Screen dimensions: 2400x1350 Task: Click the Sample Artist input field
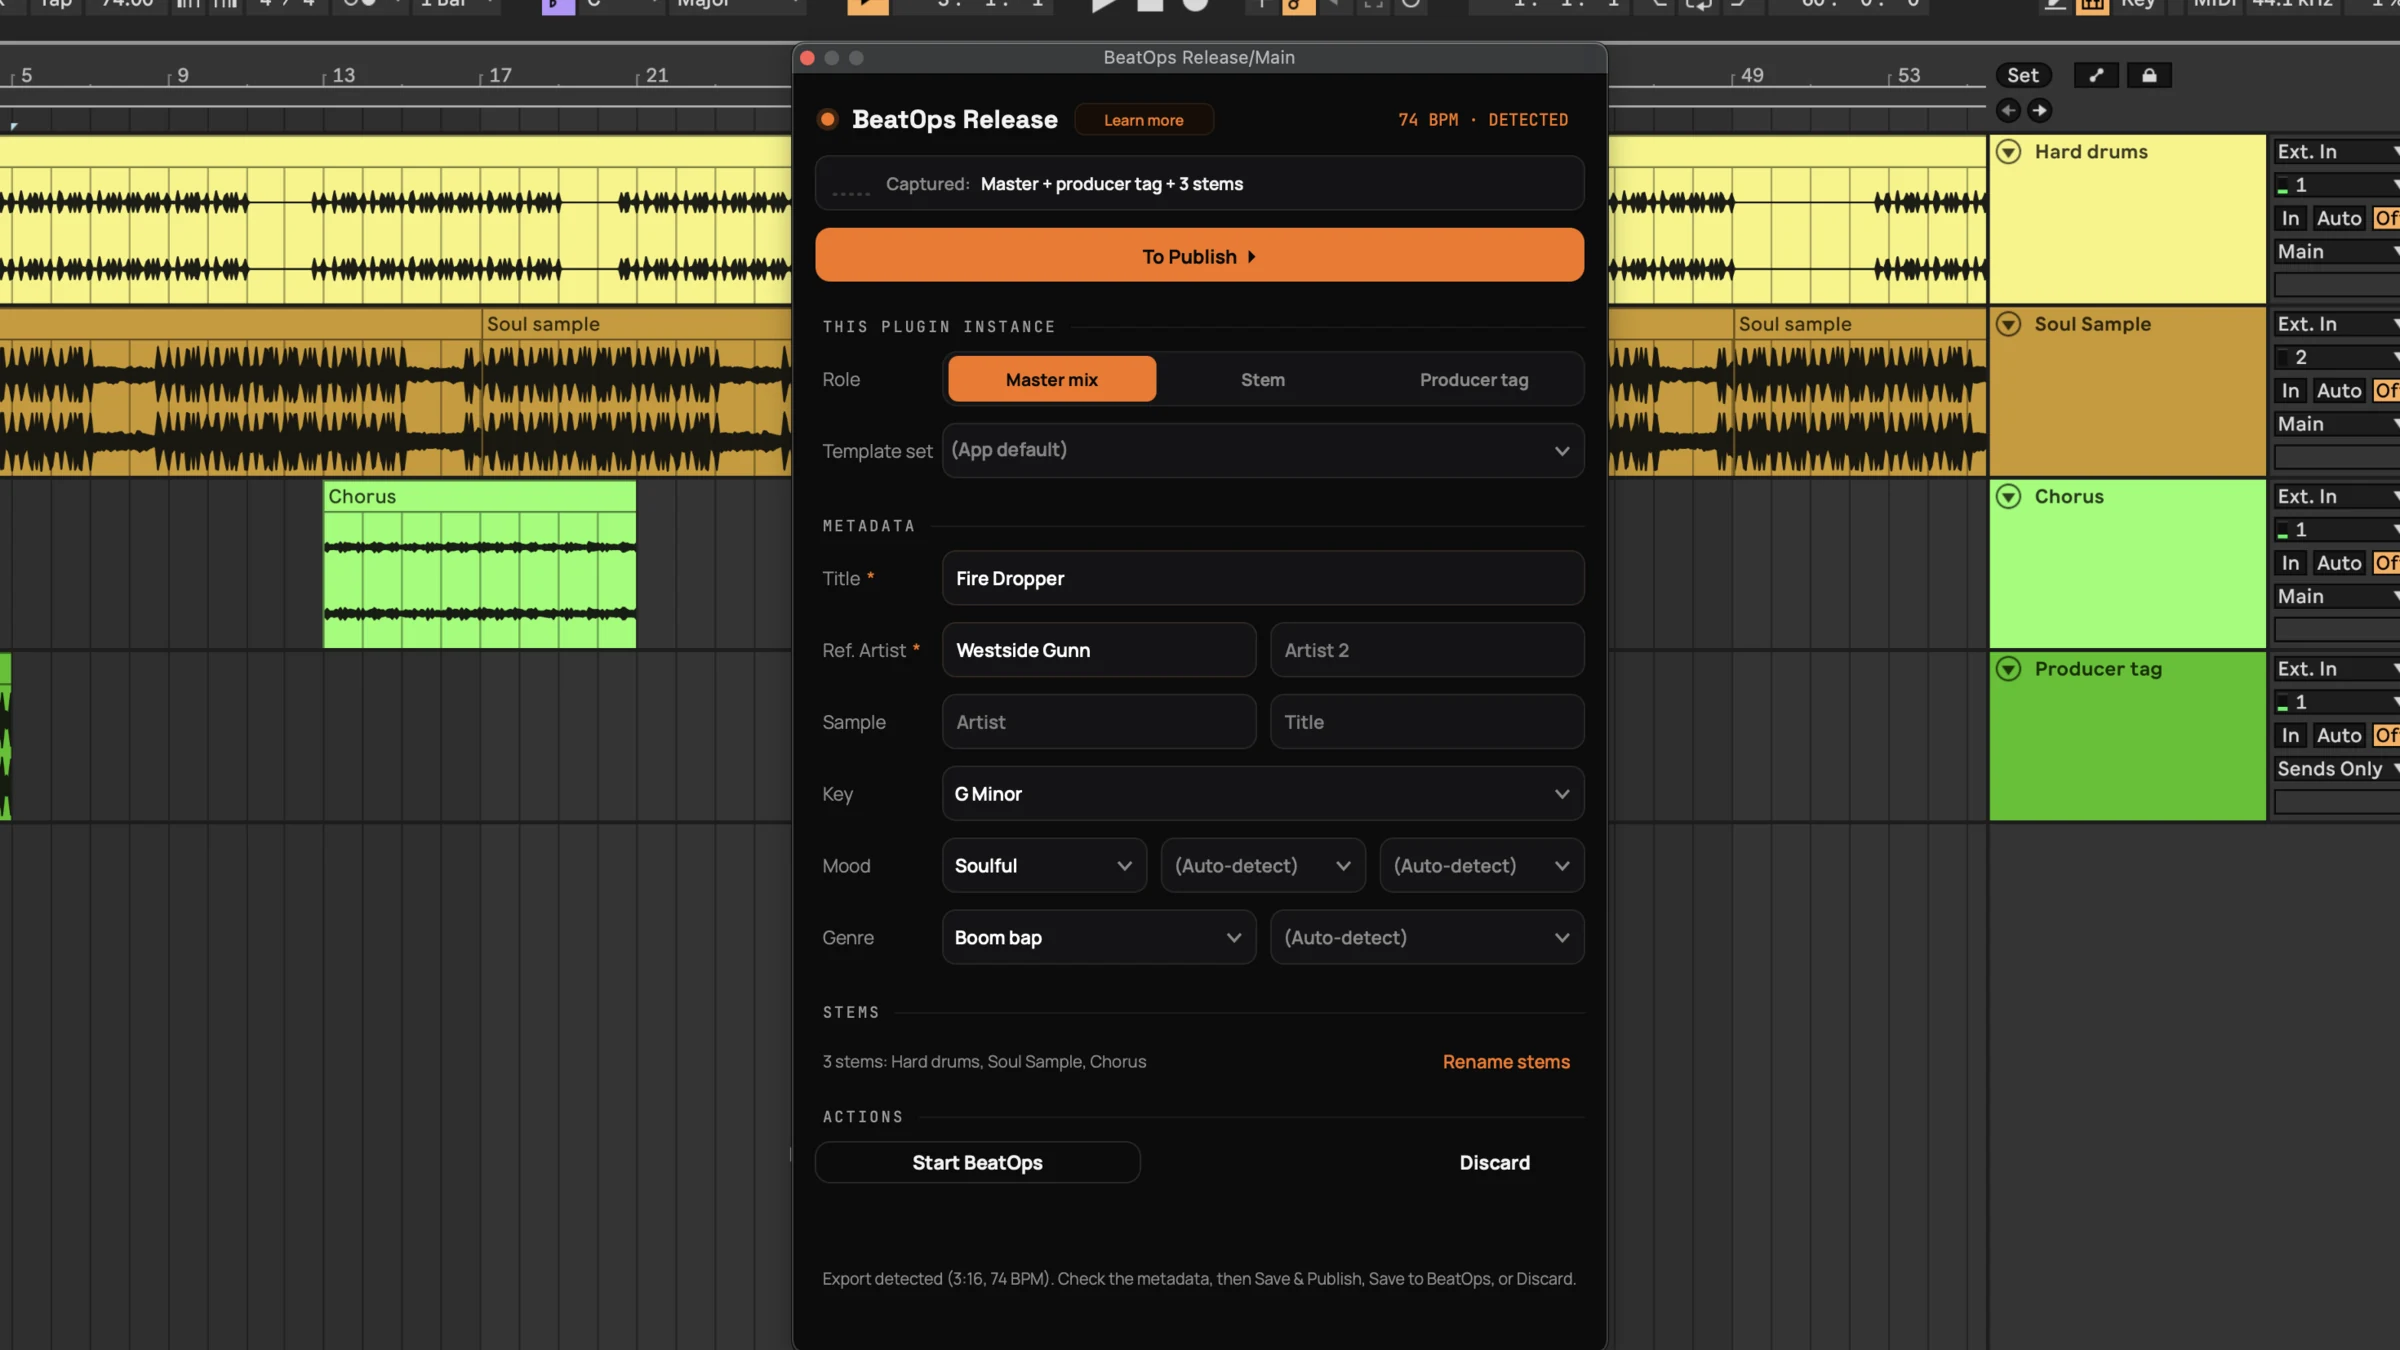coord(1099,723)
